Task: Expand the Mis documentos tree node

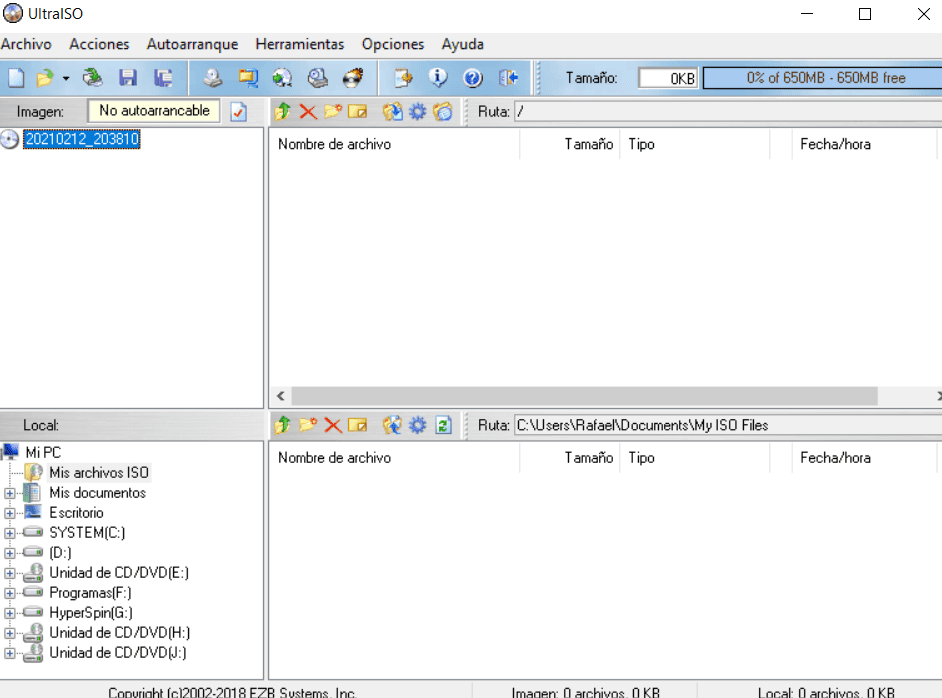Action: [x=10, y=493]
